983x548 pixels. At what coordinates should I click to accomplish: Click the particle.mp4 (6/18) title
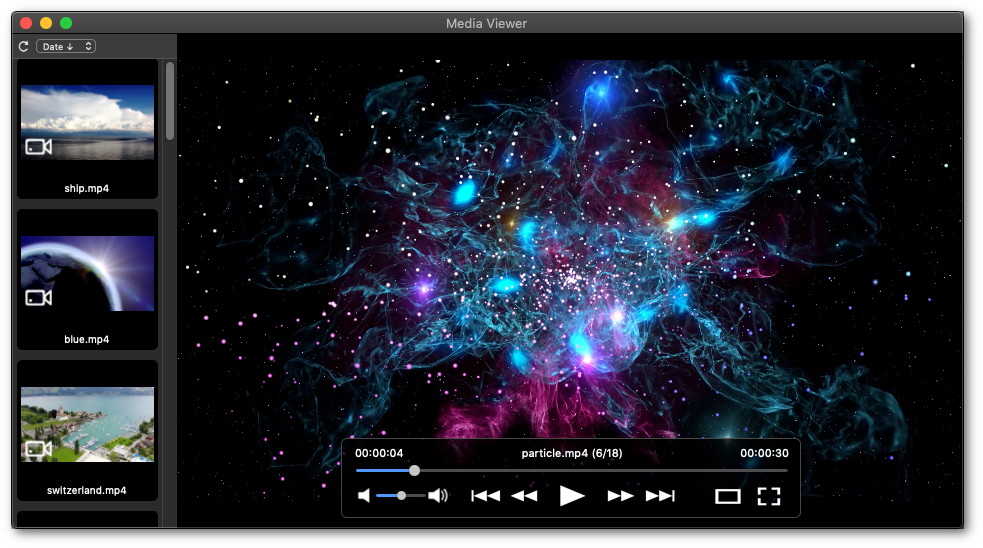(572, 453)
